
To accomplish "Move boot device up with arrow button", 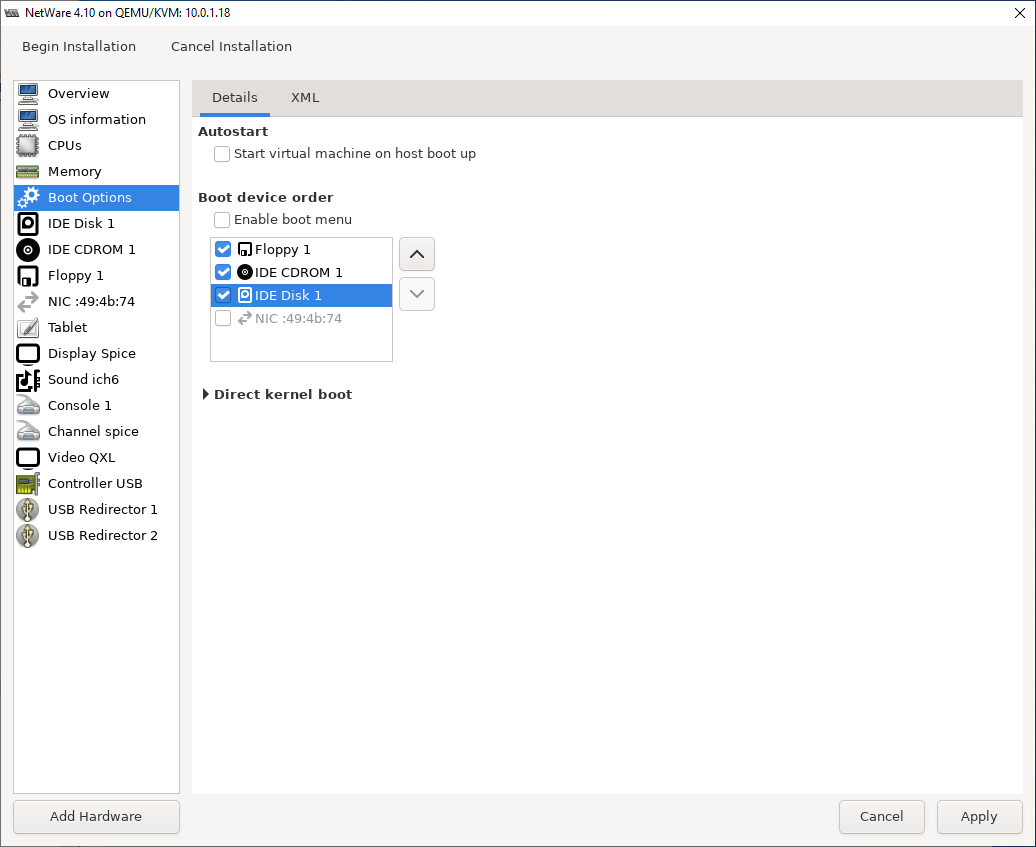I will 417,254.
